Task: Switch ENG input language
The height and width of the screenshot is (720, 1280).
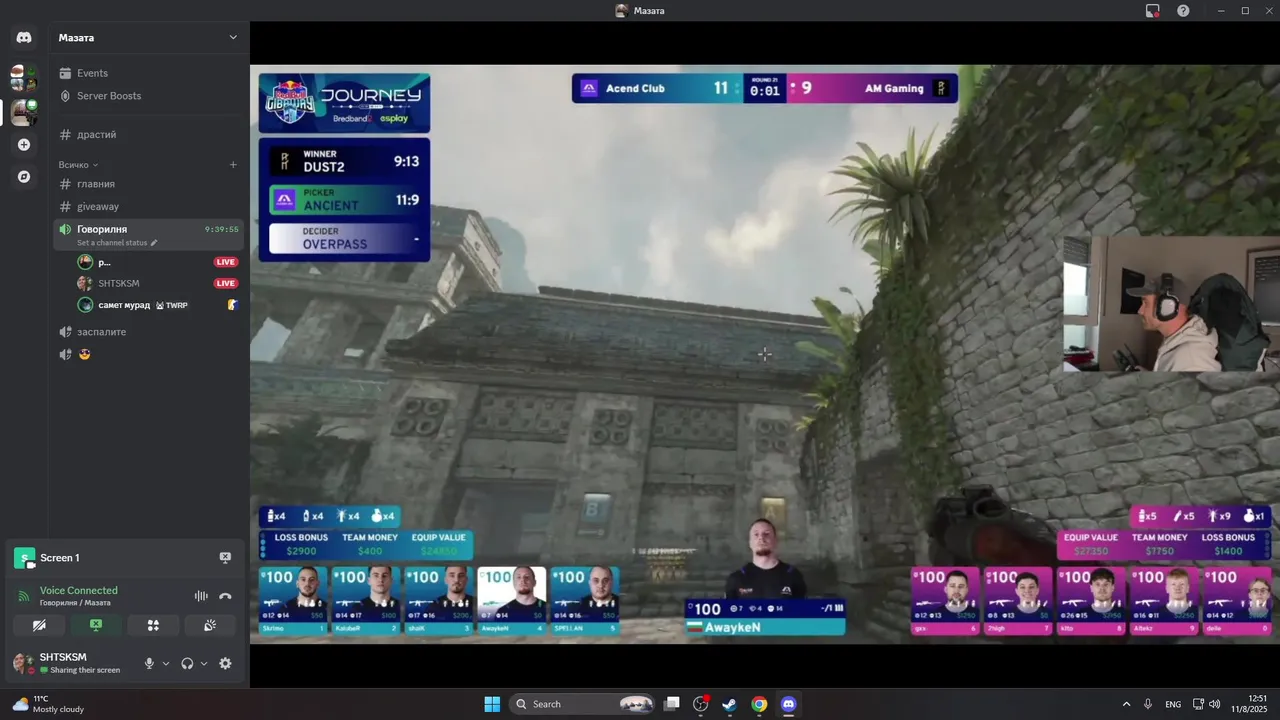Action: [1173, 704]
